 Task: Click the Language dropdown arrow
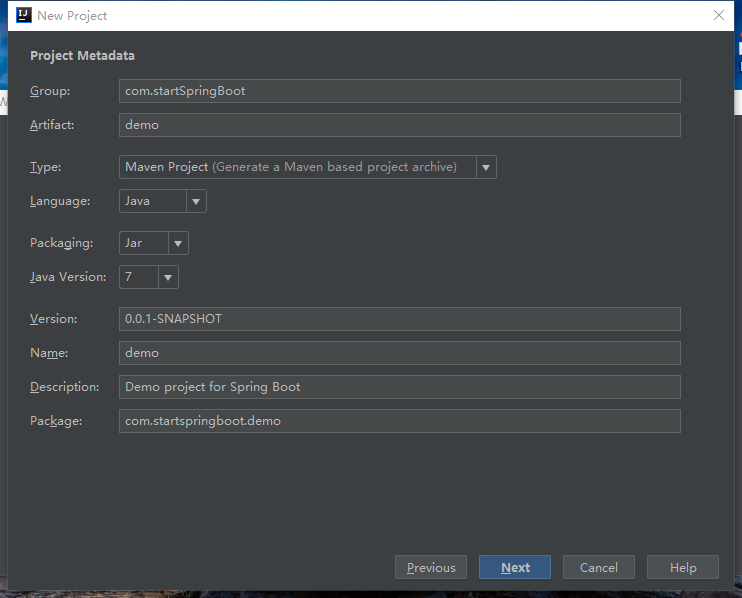(x=196, y=201)
